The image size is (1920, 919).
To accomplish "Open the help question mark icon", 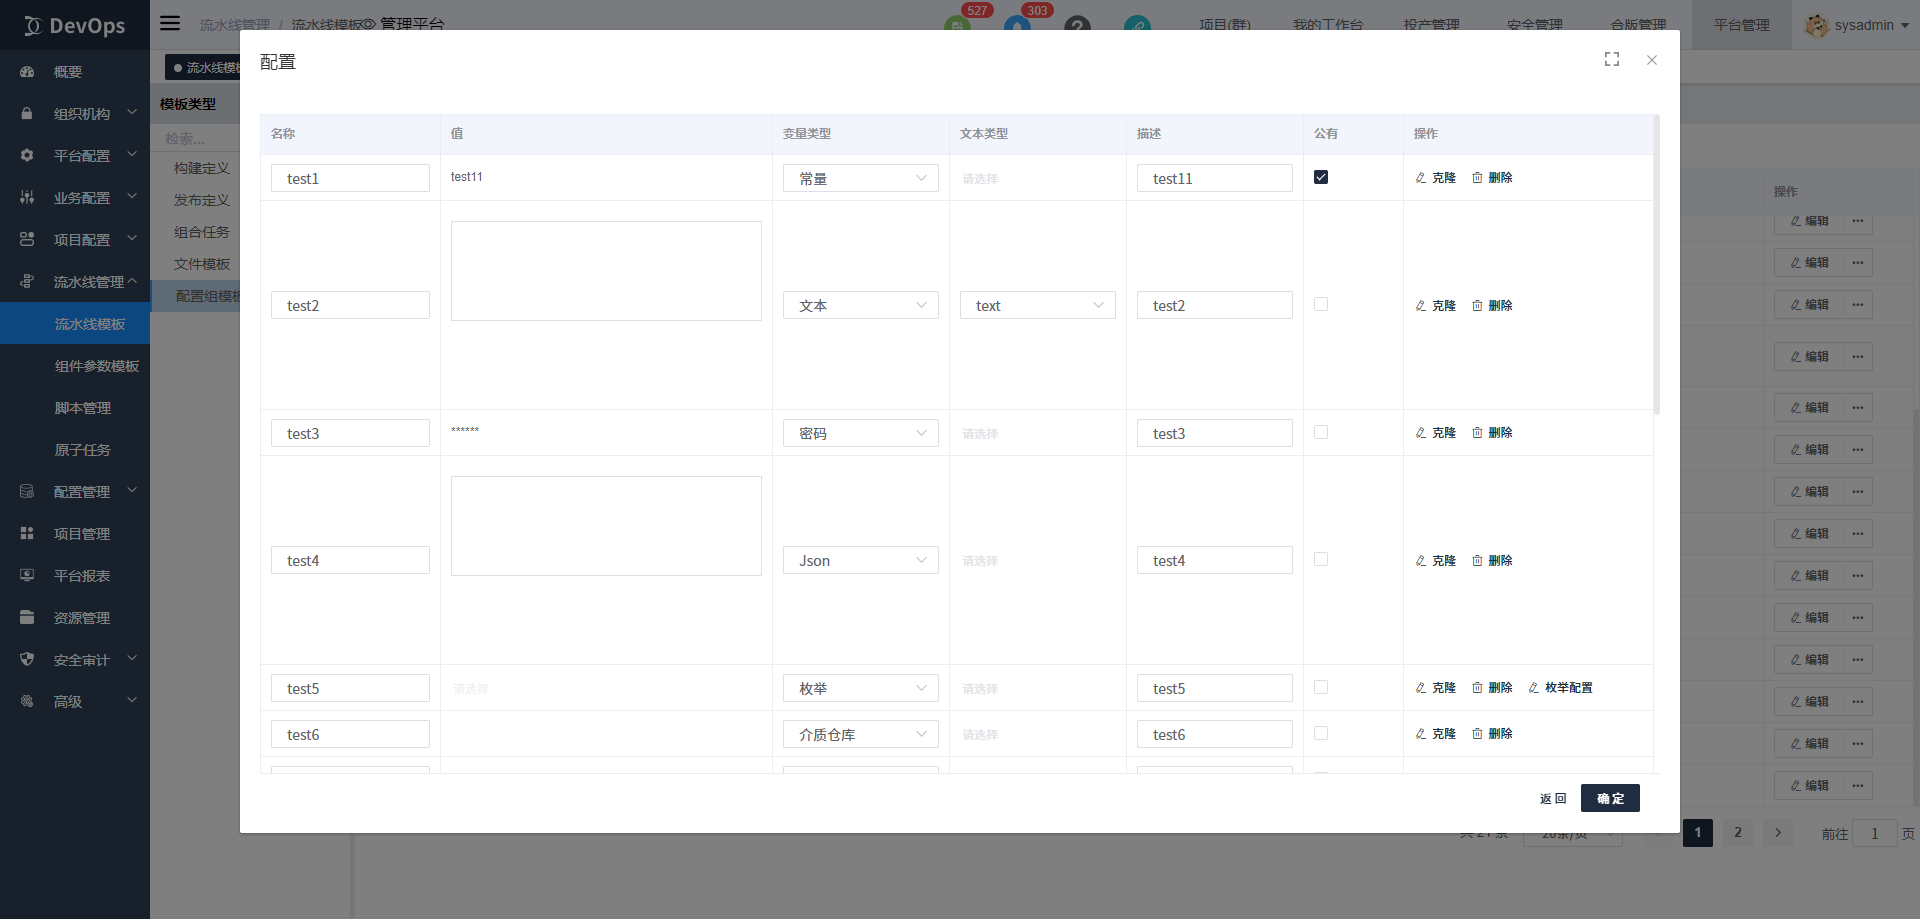I will coord(1077,26).
